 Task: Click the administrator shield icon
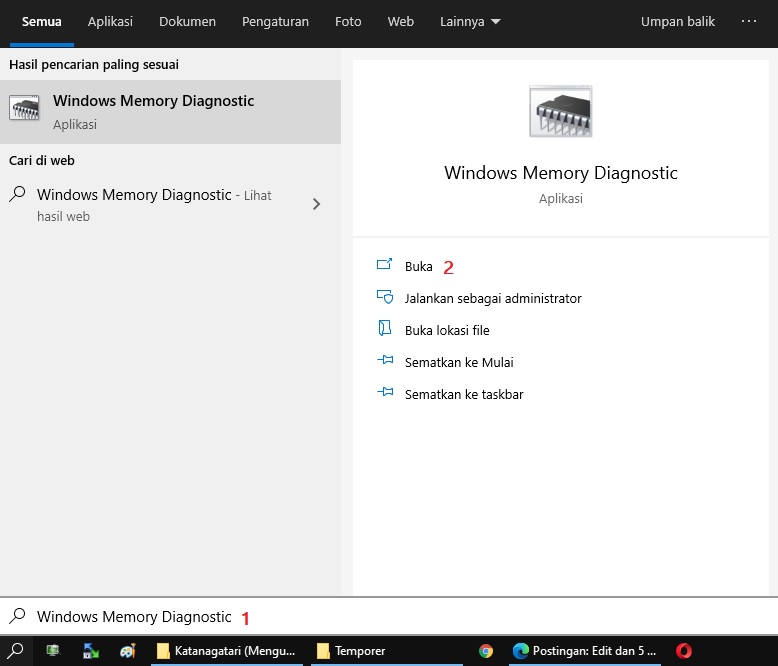click(x=385, y=297)
